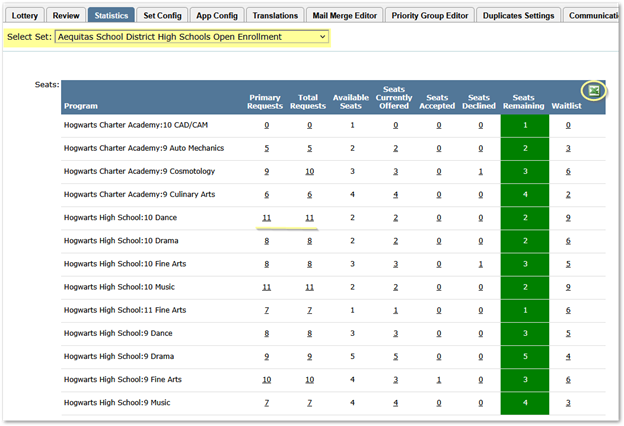The width and height of the screenshot is (624, 426).
Task: Click Primary Requests 5 for Auto Mechanics
Action: pyautogui.click(x=267, y=148)
